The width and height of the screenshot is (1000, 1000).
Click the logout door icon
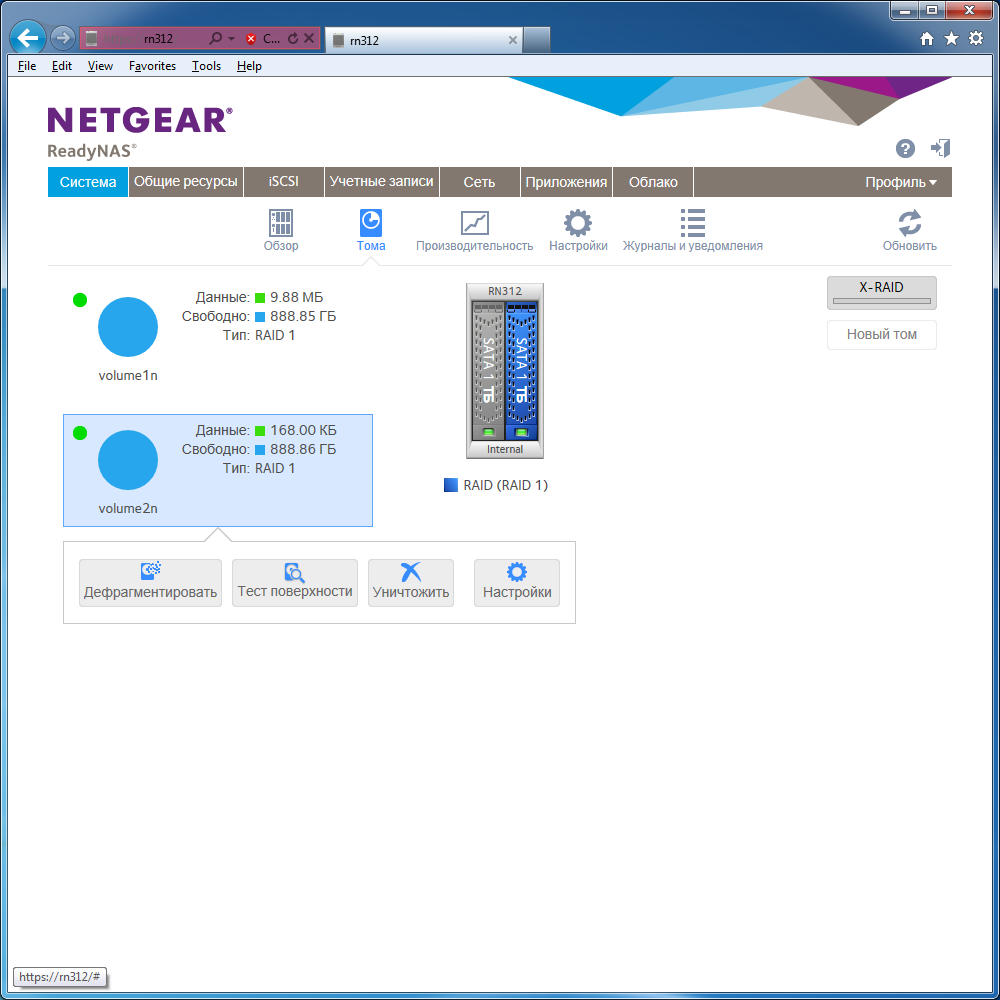(941, 149)
